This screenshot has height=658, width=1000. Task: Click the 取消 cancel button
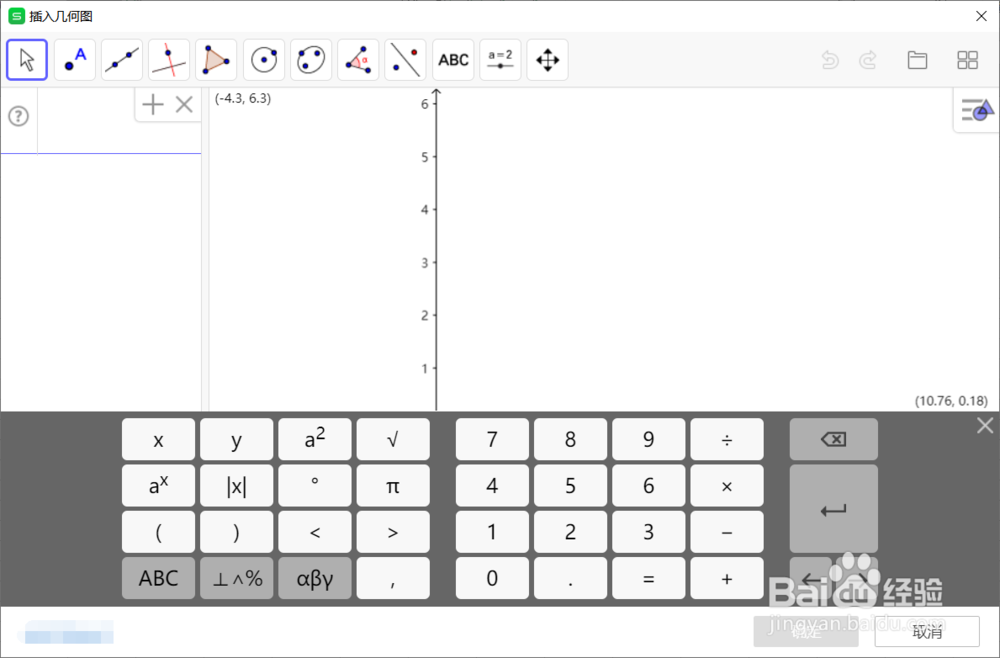(x=927, y=631)
